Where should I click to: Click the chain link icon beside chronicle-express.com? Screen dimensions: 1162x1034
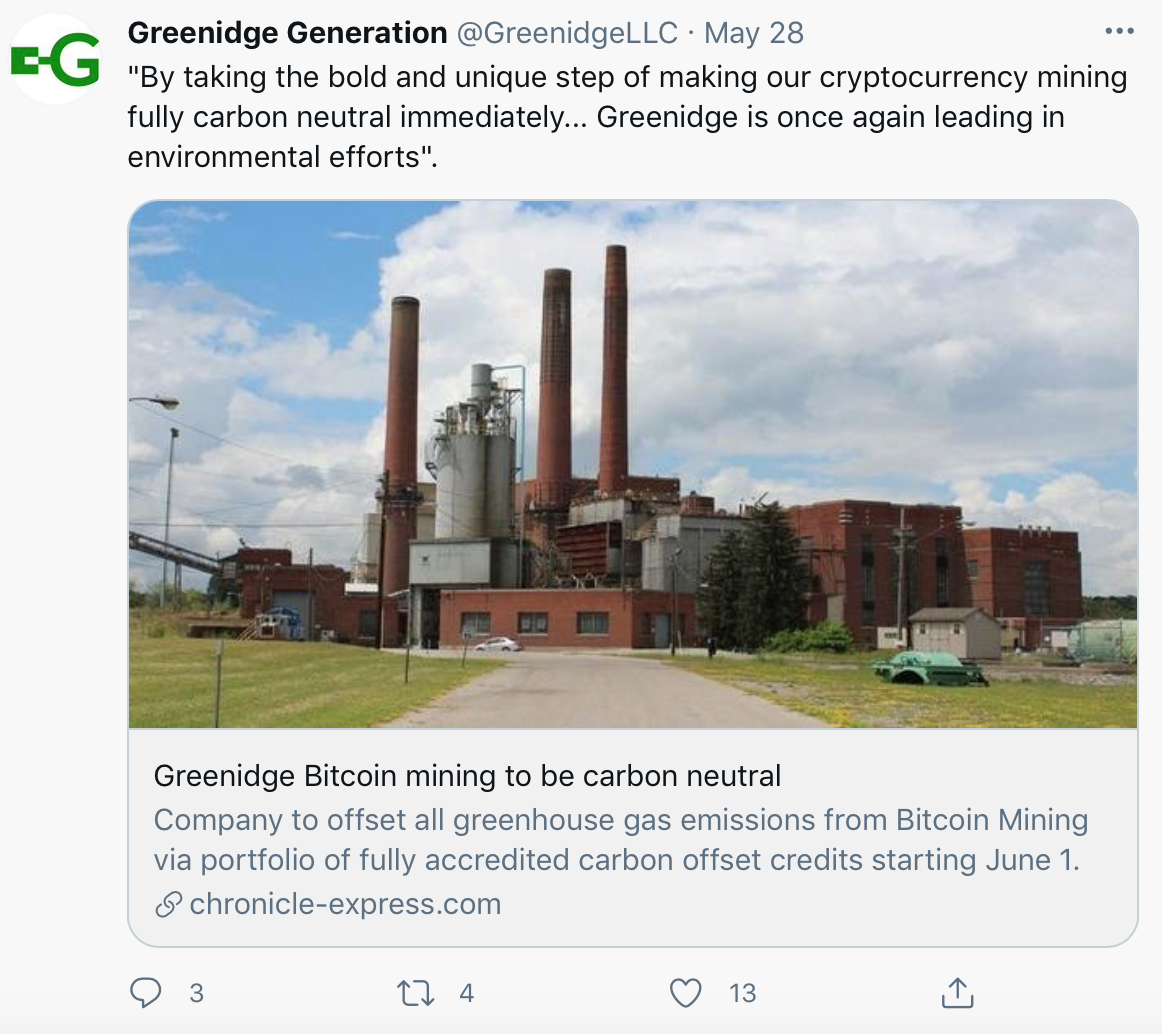[x=168, y=905]
